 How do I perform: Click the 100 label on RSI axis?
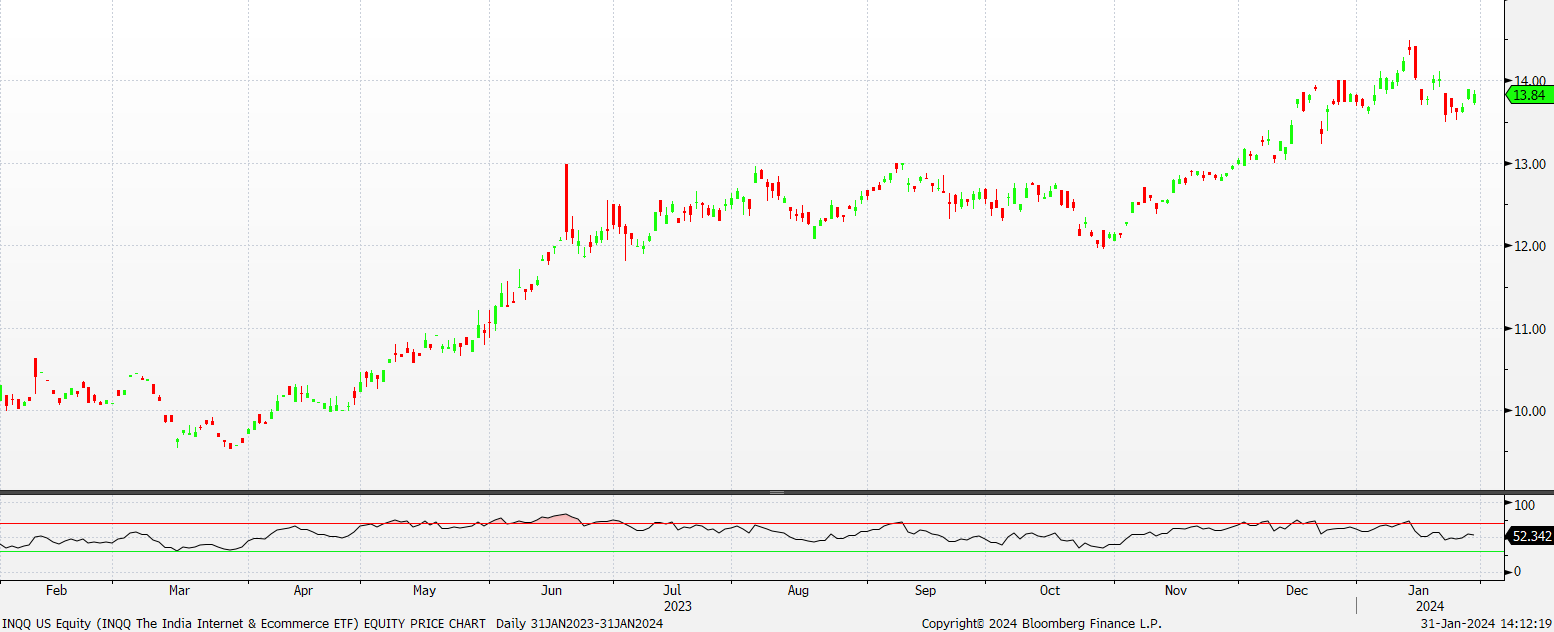pos(1525,505)
